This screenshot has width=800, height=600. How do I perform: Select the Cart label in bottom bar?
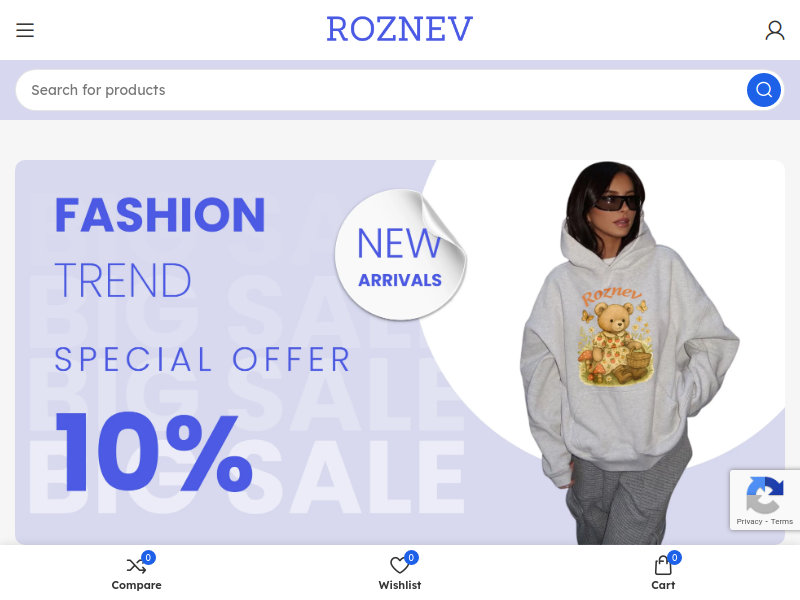tap(663, 585)
